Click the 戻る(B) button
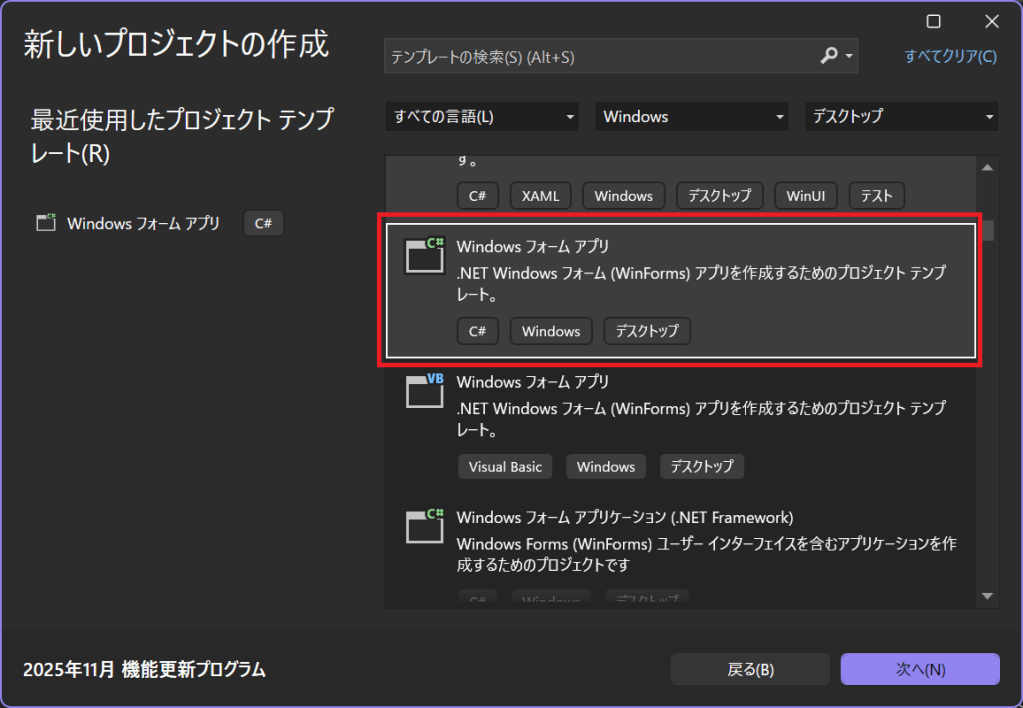1023x708 pixels. click(750, 669)
